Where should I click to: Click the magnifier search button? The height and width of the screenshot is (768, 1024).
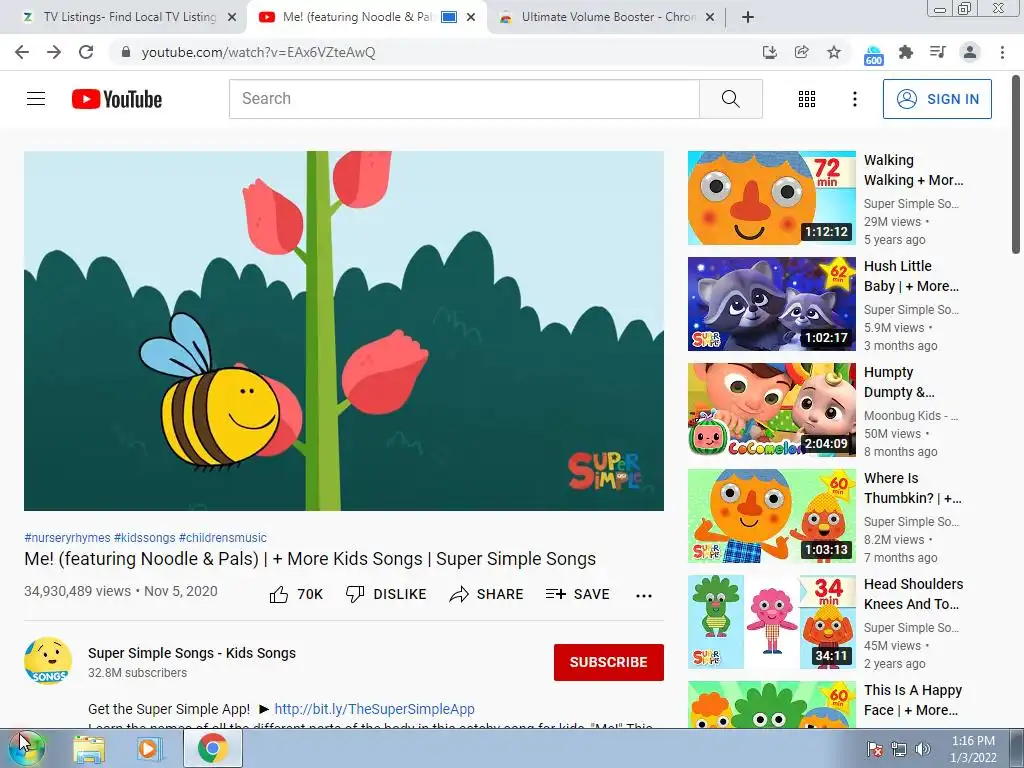click(731, 99)
